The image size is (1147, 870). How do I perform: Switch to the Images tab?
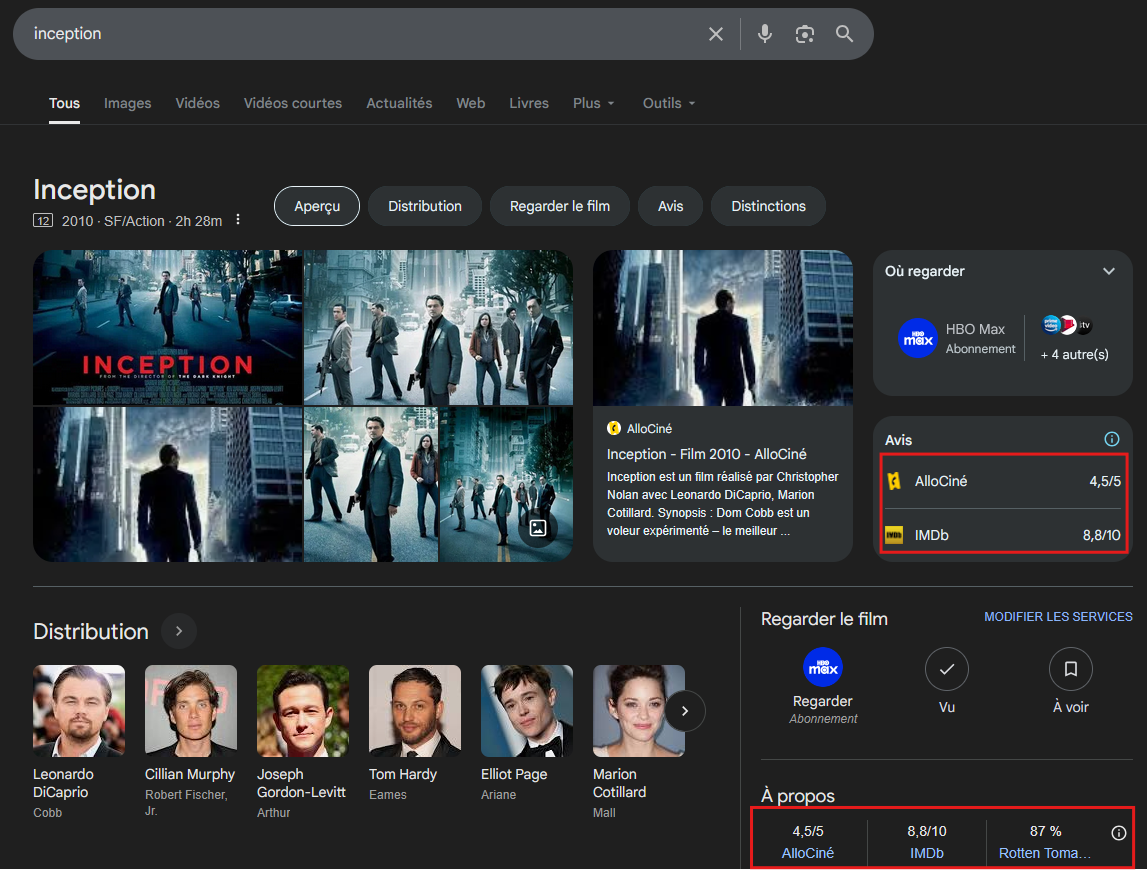coord(127,103)
